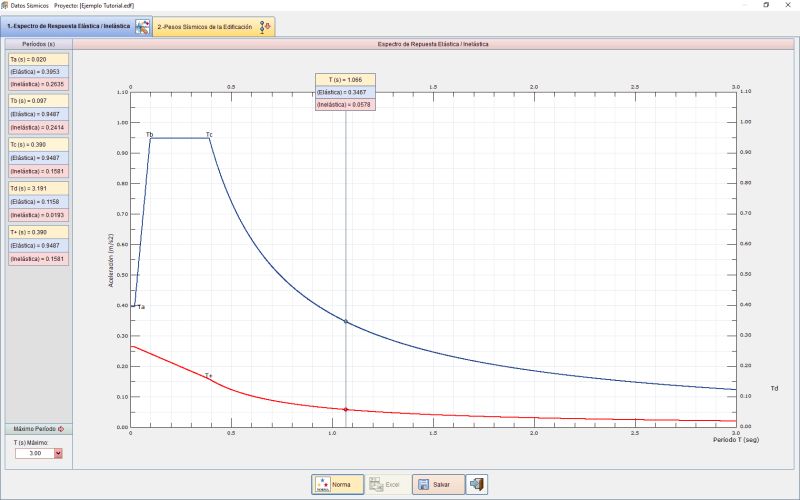This screenshot has height=500, width=800.
Task: Restore the window with the maximize button
Action: click(x=766, y=5)
